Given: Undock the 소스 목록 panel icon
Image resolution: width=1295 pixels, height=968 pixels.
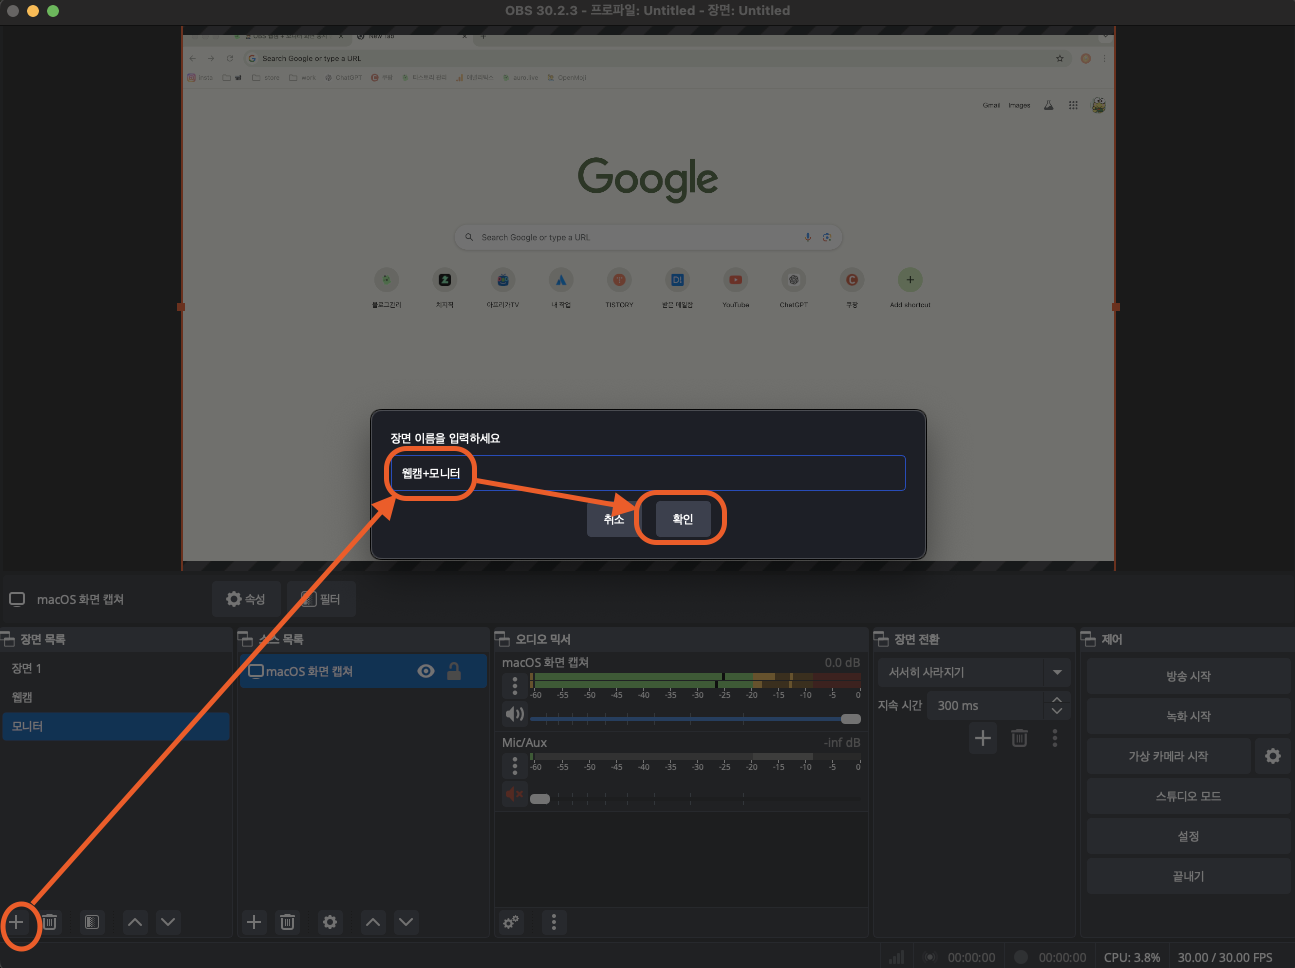Looking at the screenshot, I should (x=245, y=639).
